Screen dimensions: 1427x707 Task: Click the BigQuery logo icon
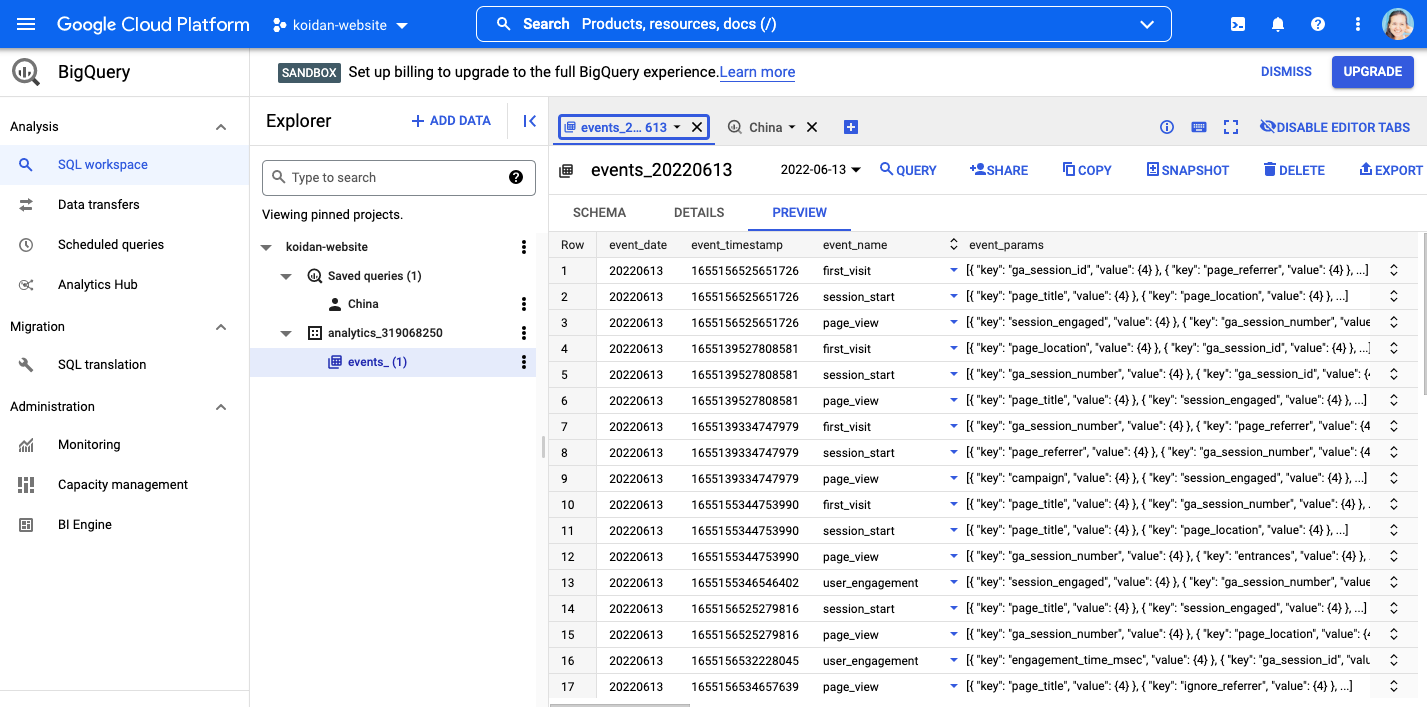[26, 72]
